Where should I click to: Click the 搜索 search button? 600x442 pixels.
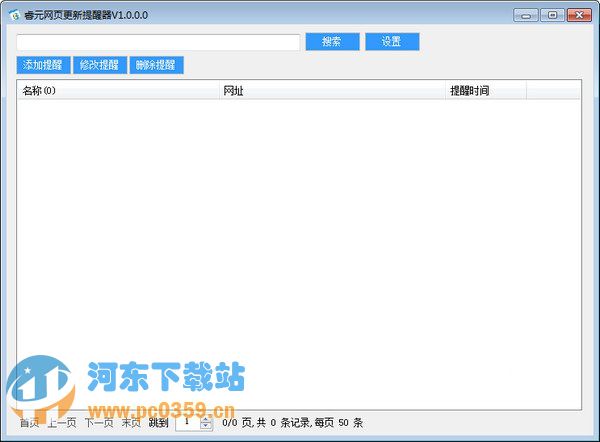(x=333, y=41)
